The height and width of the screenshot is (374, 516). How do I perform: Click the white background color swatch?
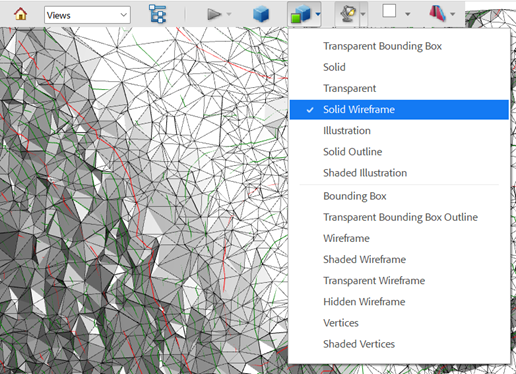click(389, 11)
